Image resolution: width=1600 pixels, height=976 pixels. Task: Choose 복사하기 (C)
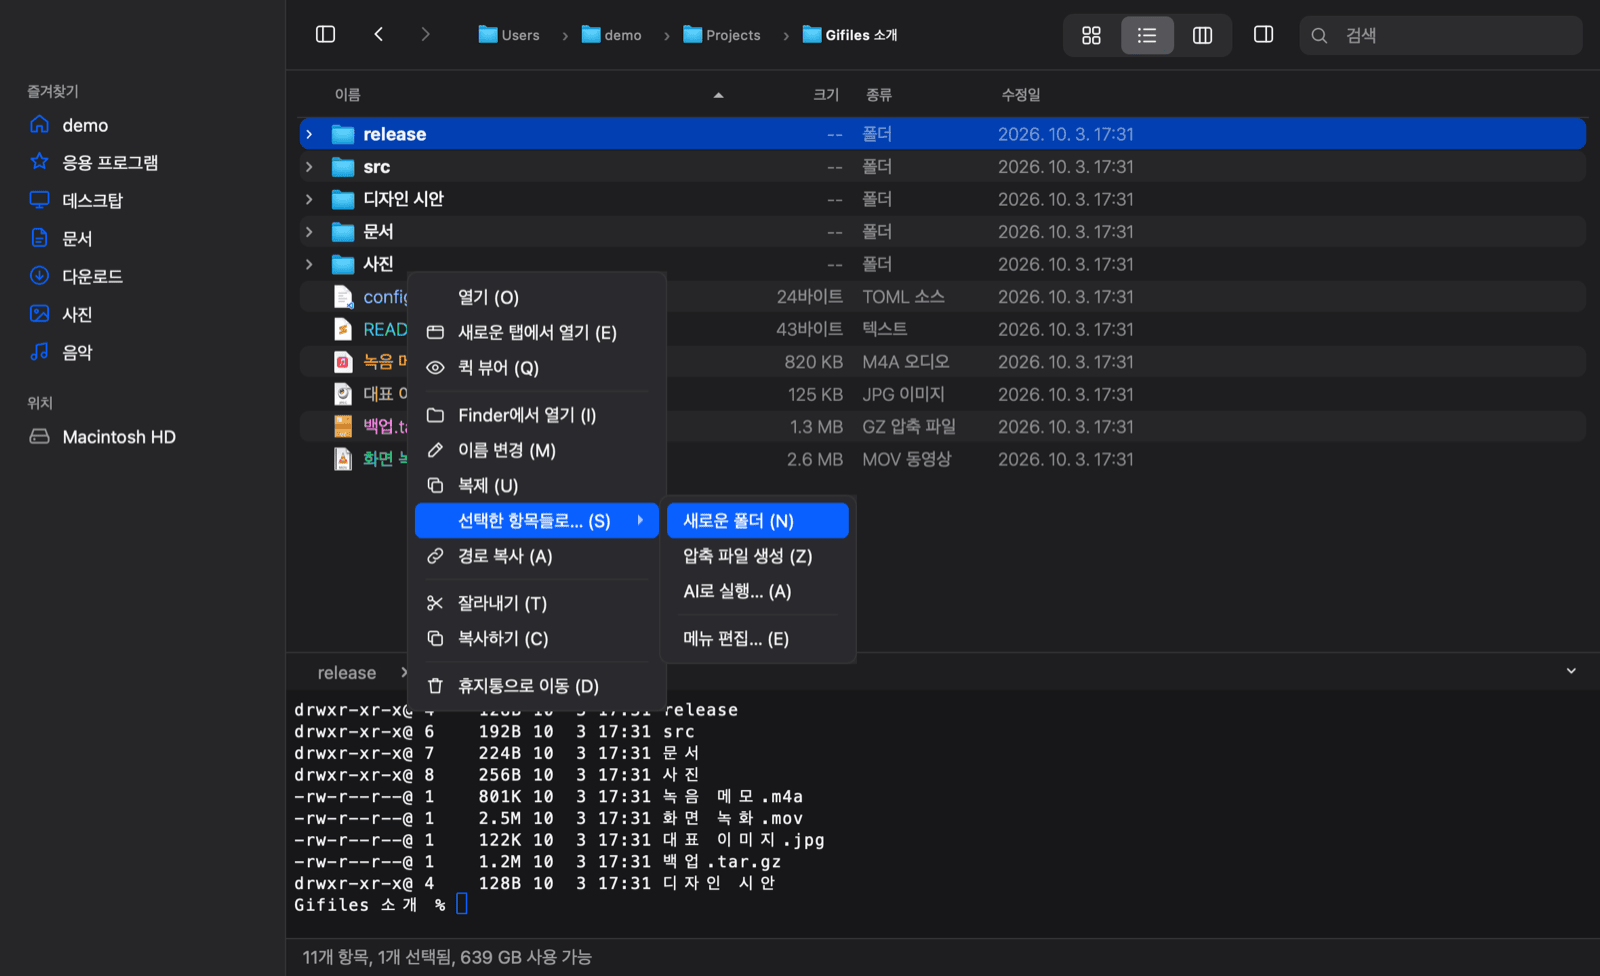537,638
